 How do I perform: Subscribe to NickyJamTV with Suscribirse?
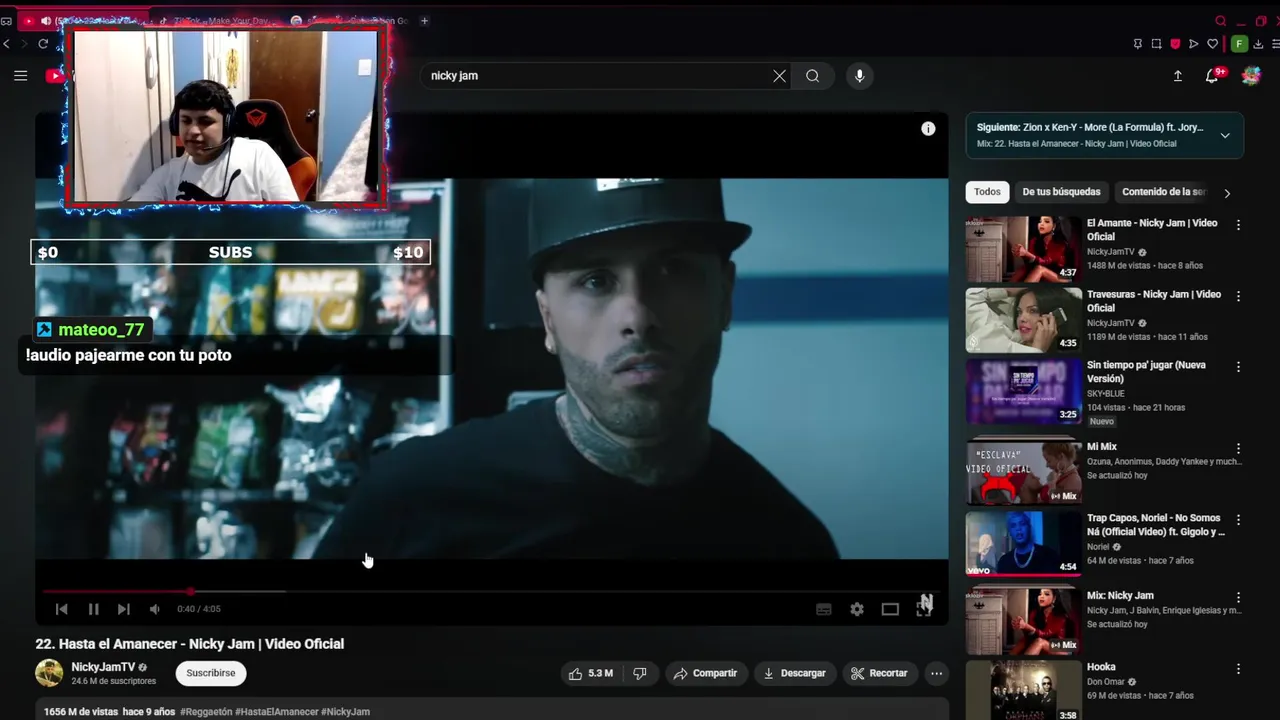(211, 673)
